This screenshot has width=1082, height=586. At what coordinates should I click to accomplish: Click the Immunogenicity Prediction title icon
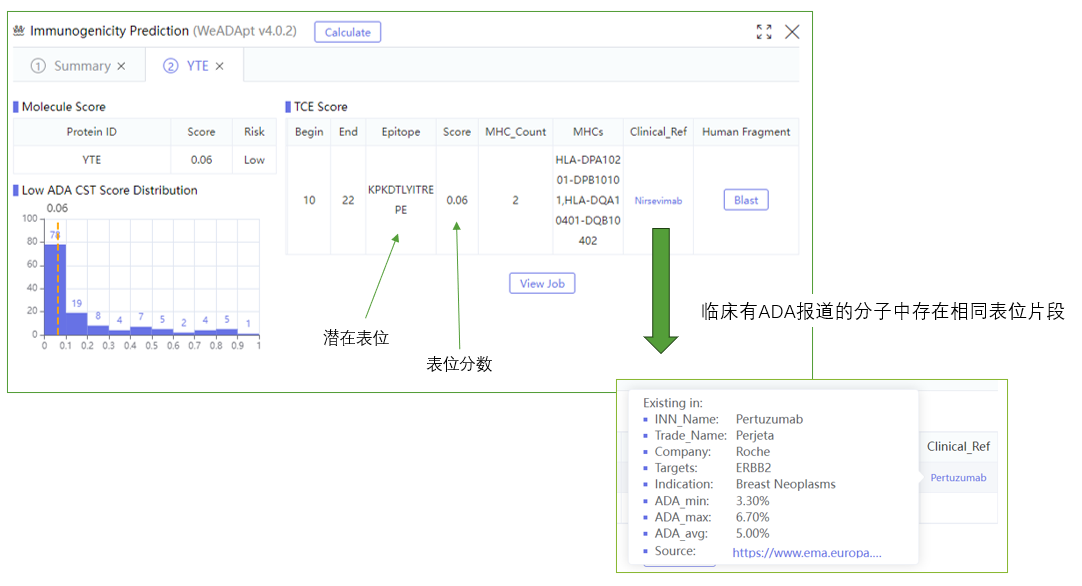(x=18, y=31)
